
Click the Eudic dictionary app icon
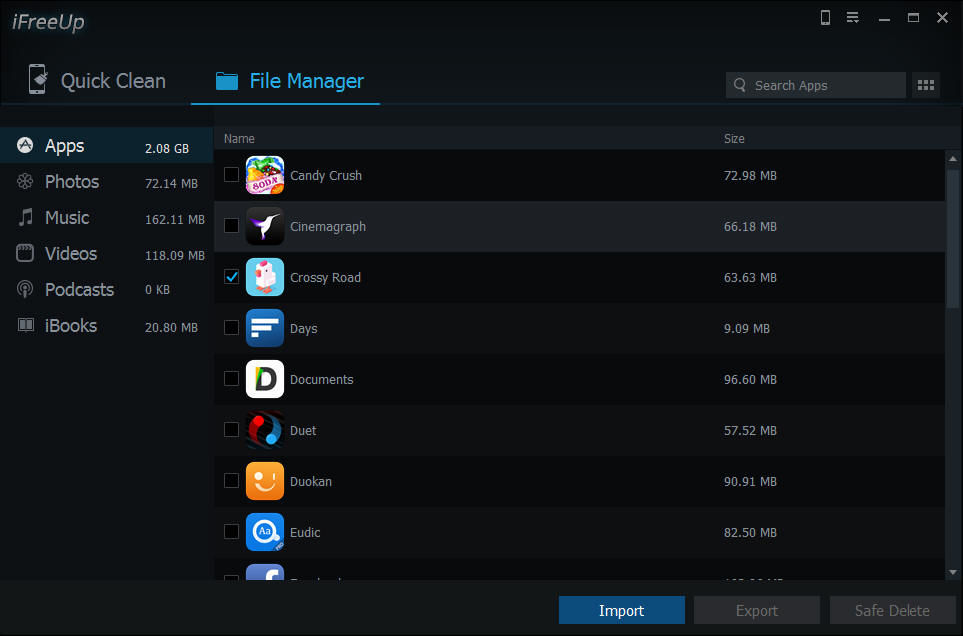265,532
